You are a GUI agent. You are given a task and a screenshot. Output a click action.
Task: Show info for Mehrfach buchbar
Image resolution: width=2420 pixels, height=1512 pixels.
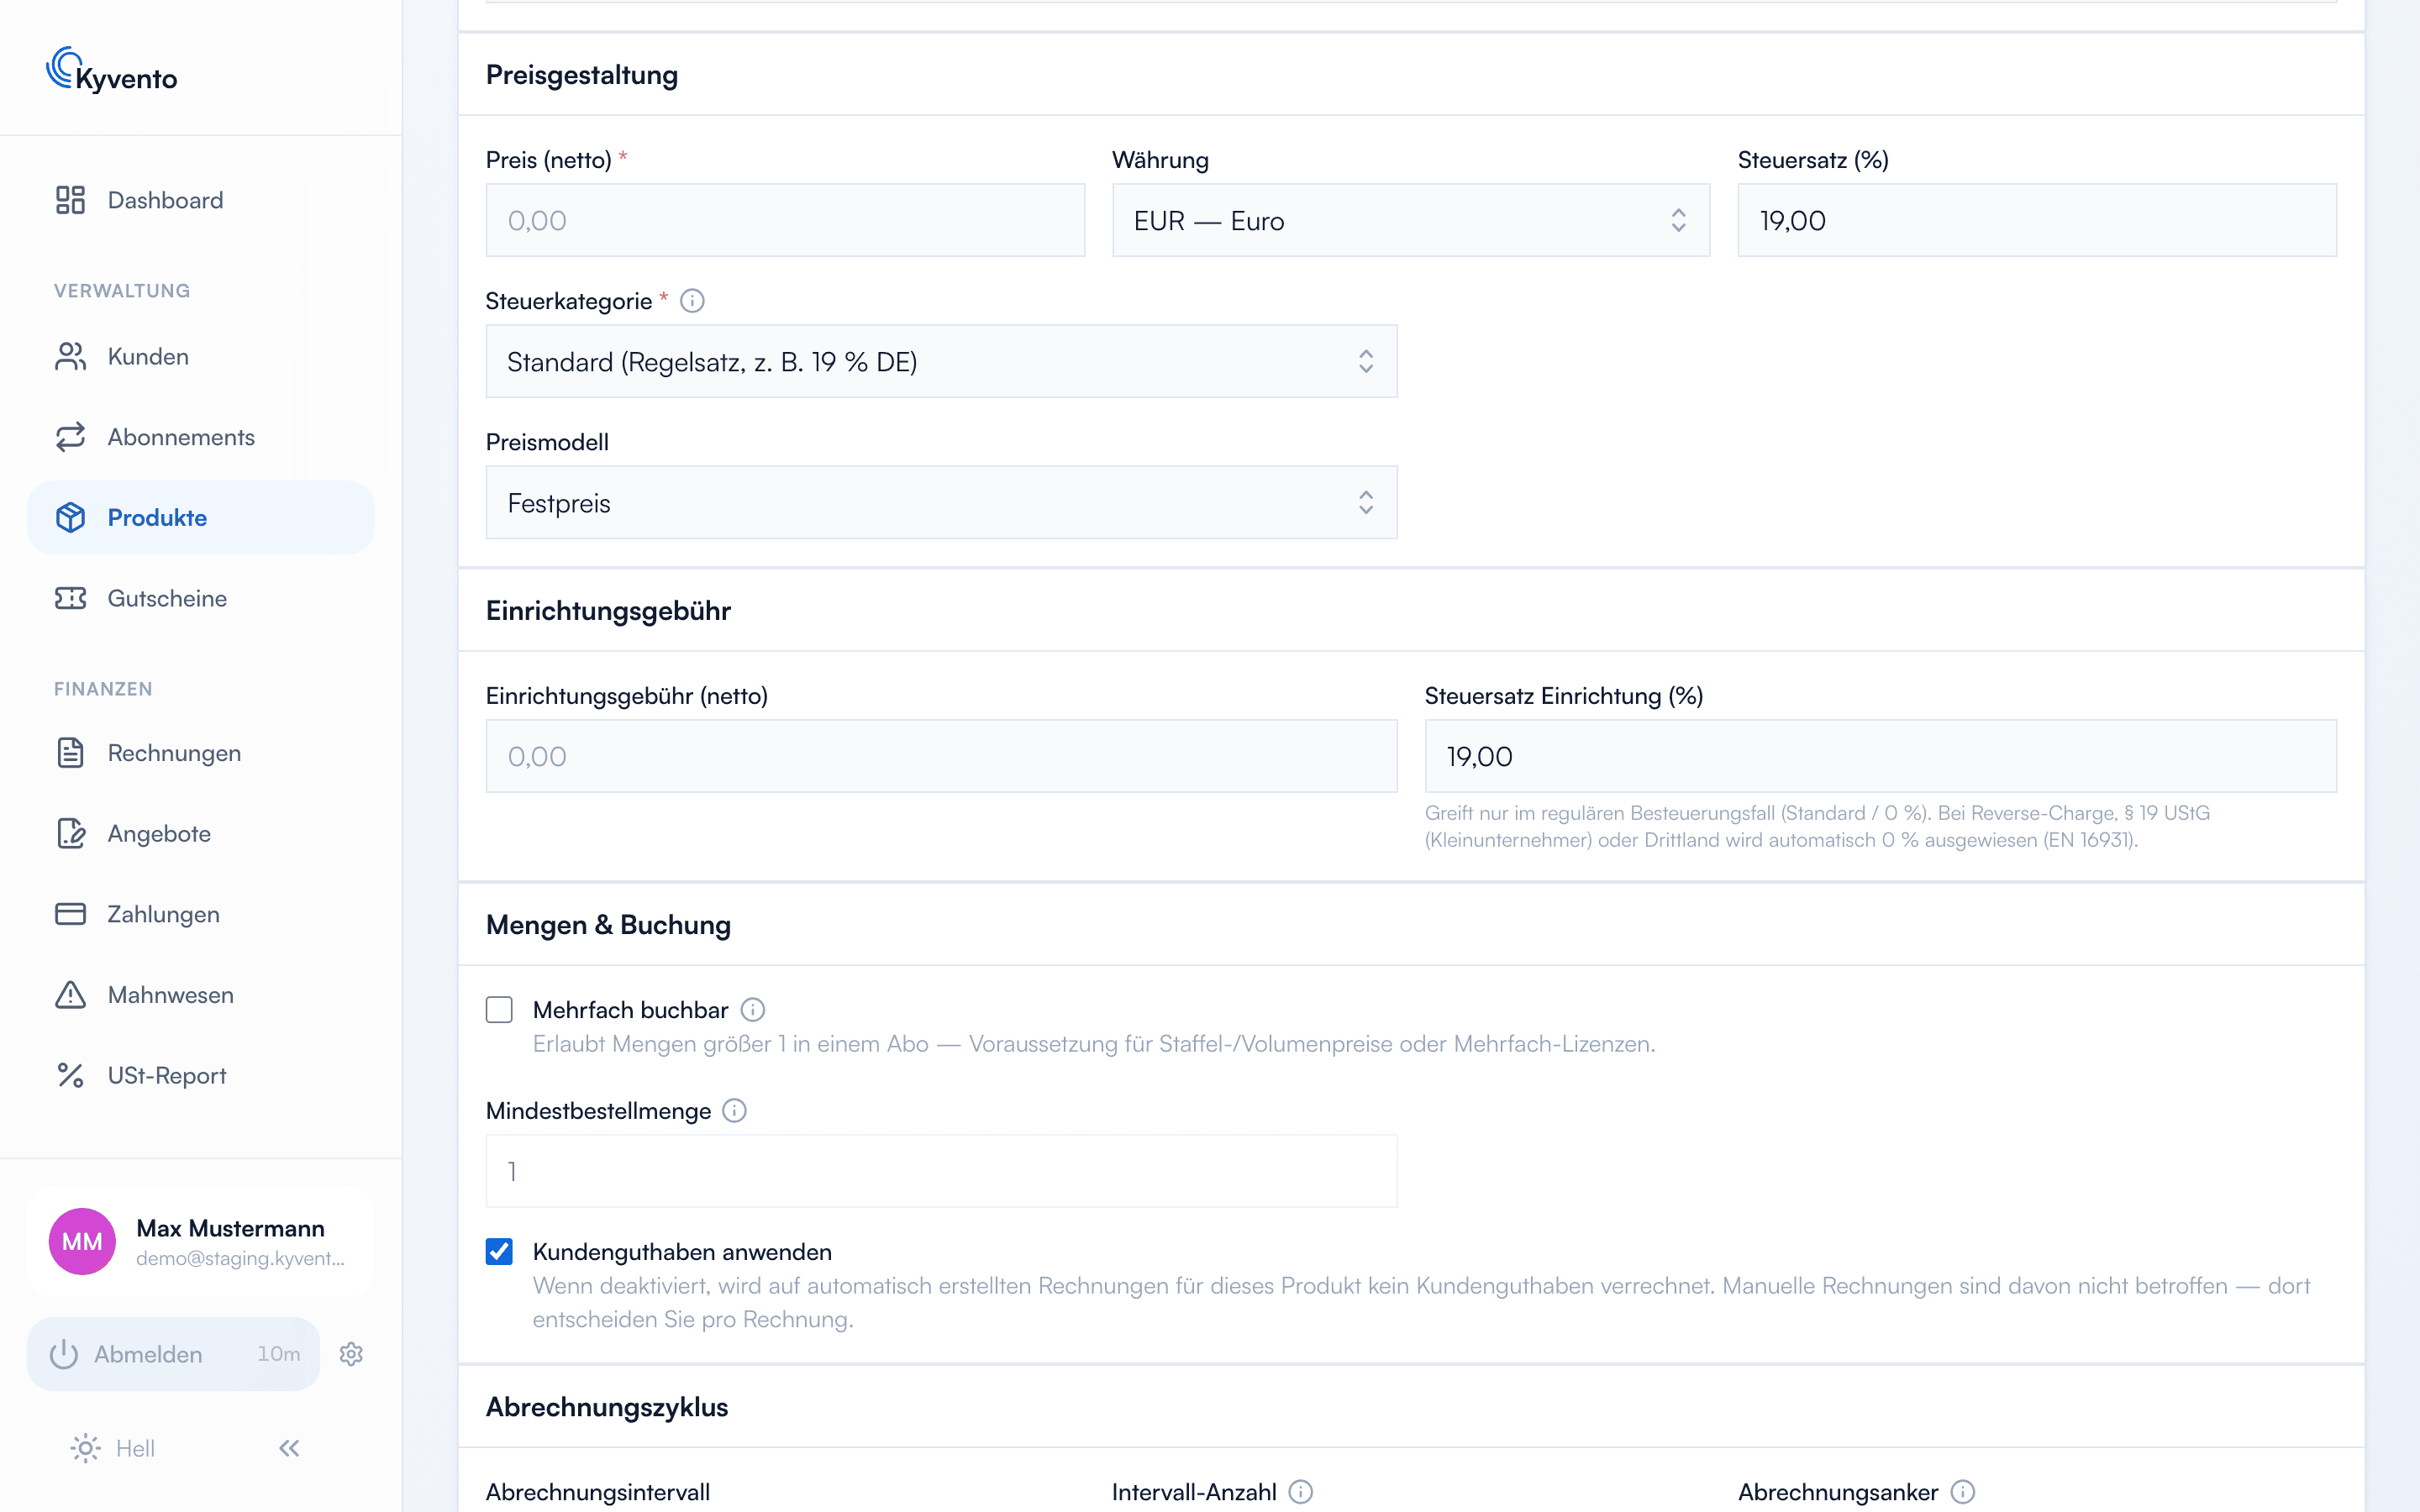coord(753,1010)
